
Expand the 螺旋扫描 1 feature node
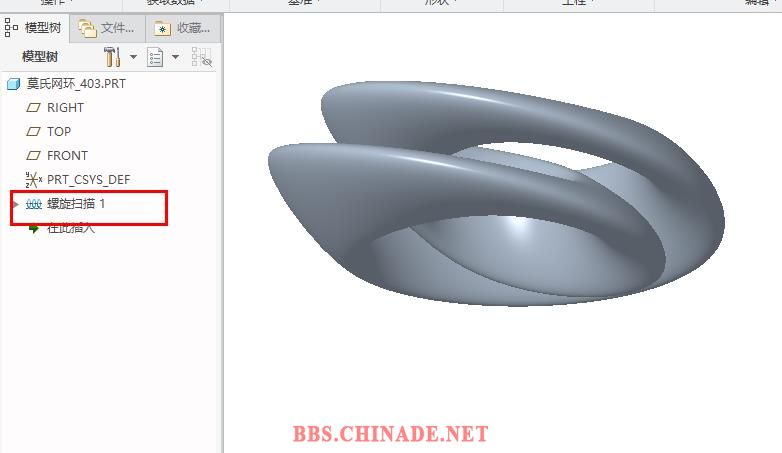point(16,204)
